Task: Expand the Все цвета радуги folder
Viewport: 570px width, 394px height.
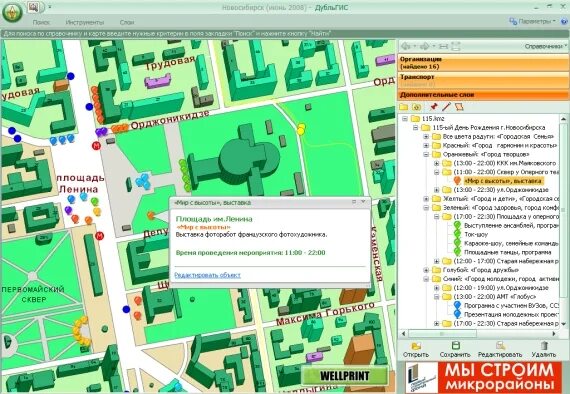Action: click(426, 137)
